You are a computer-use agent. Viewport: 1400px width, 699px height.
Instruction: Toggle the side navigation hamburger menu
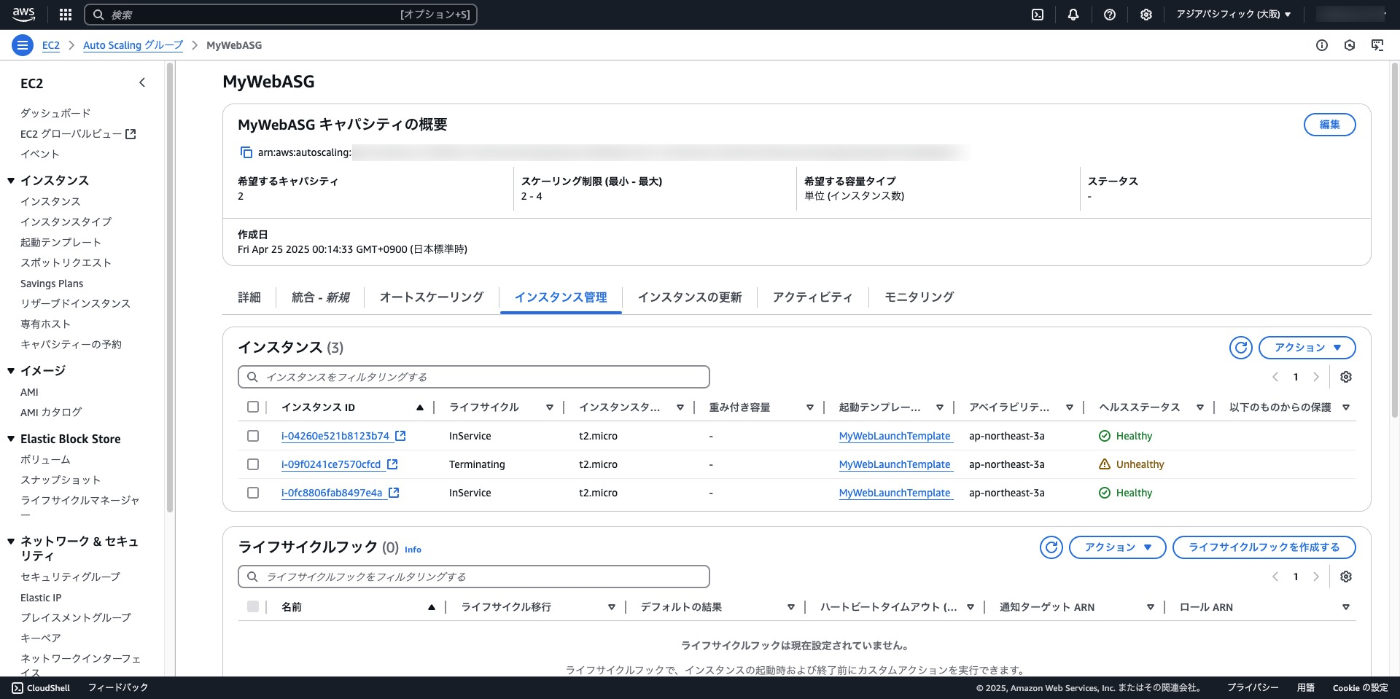tap(22, 45)
